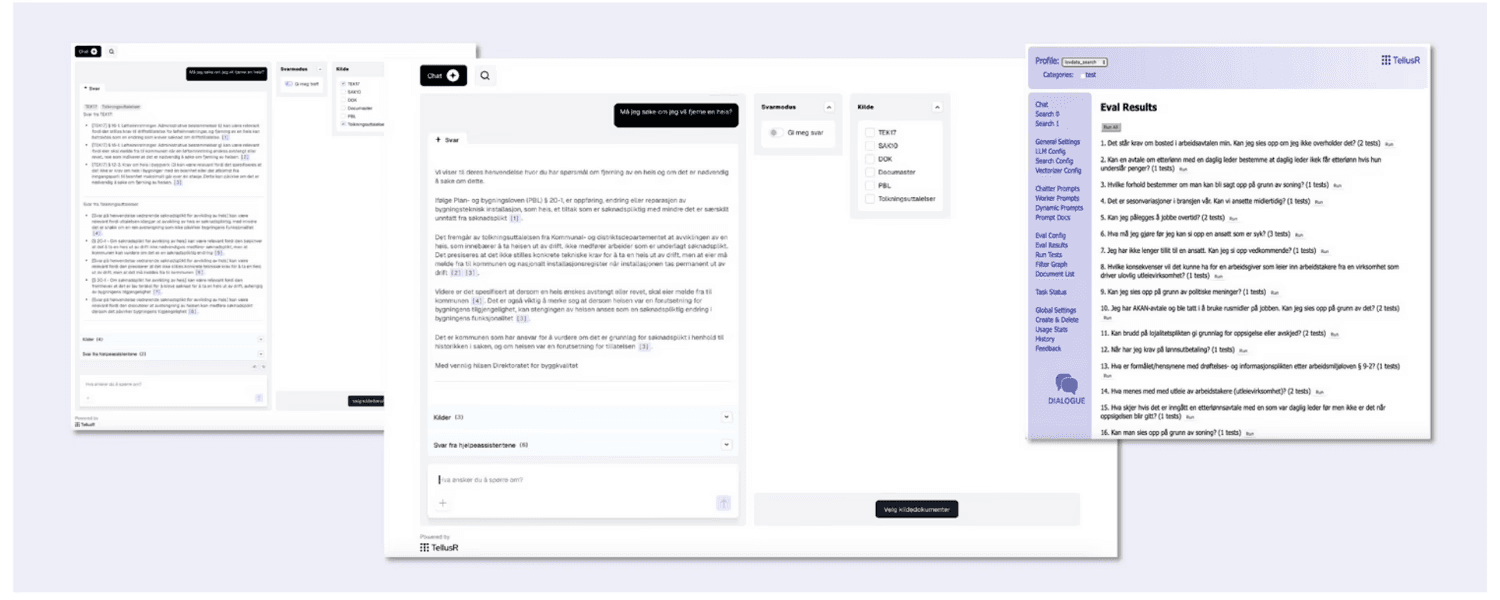Screen dimensions: 1500x600
Task: Check the Documaster source in center window
Action: point(869,172)
